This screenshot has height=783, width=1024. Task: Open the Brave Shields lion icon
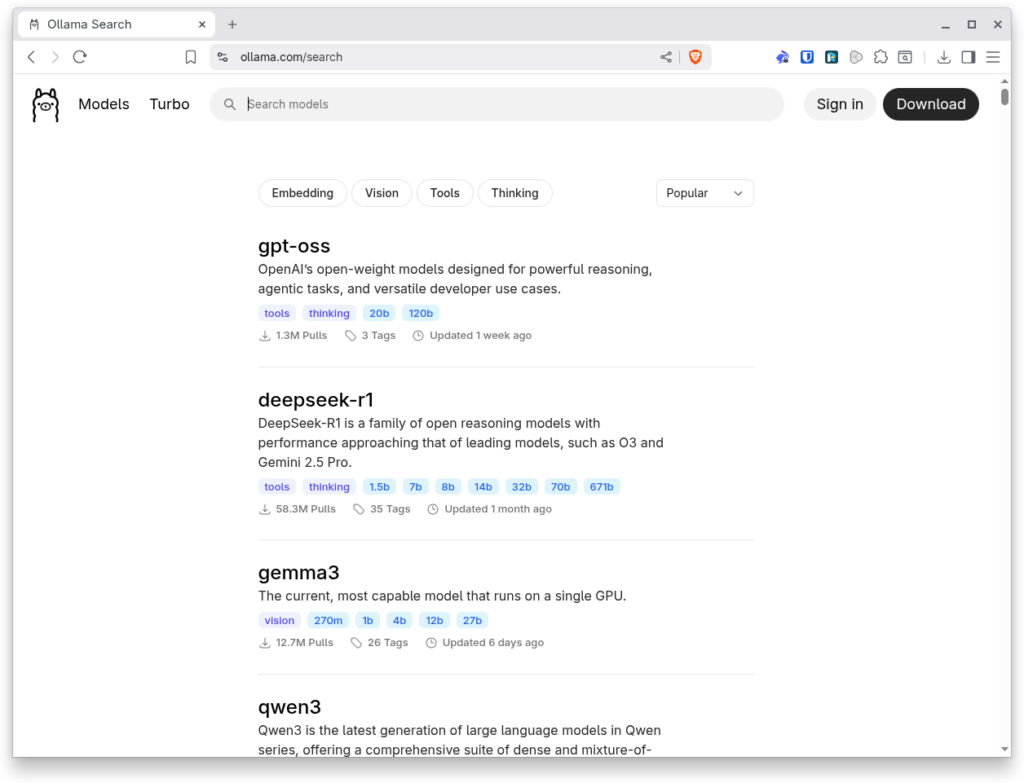[x=695, y=57]
